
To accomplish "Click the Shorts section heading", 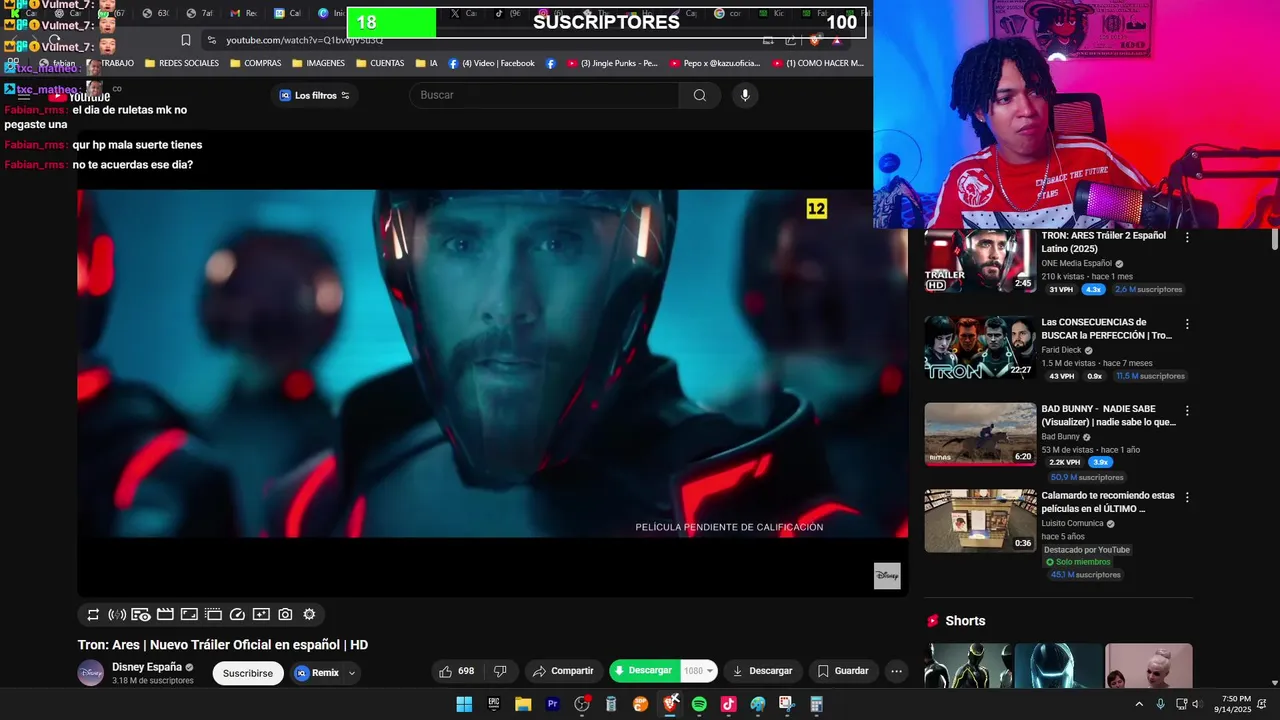I will 965,621.
